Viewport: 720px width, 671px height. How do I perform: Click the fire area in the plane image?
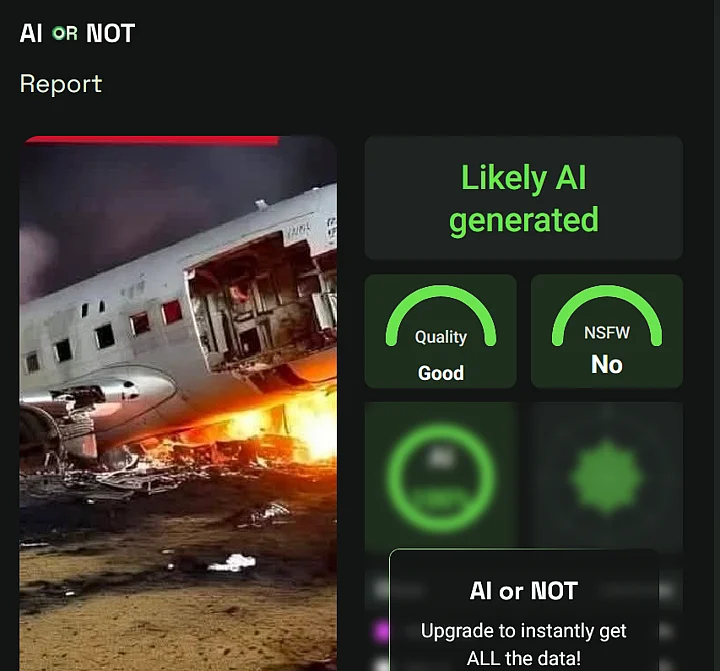pyautogui.click(x=276, y=427)
